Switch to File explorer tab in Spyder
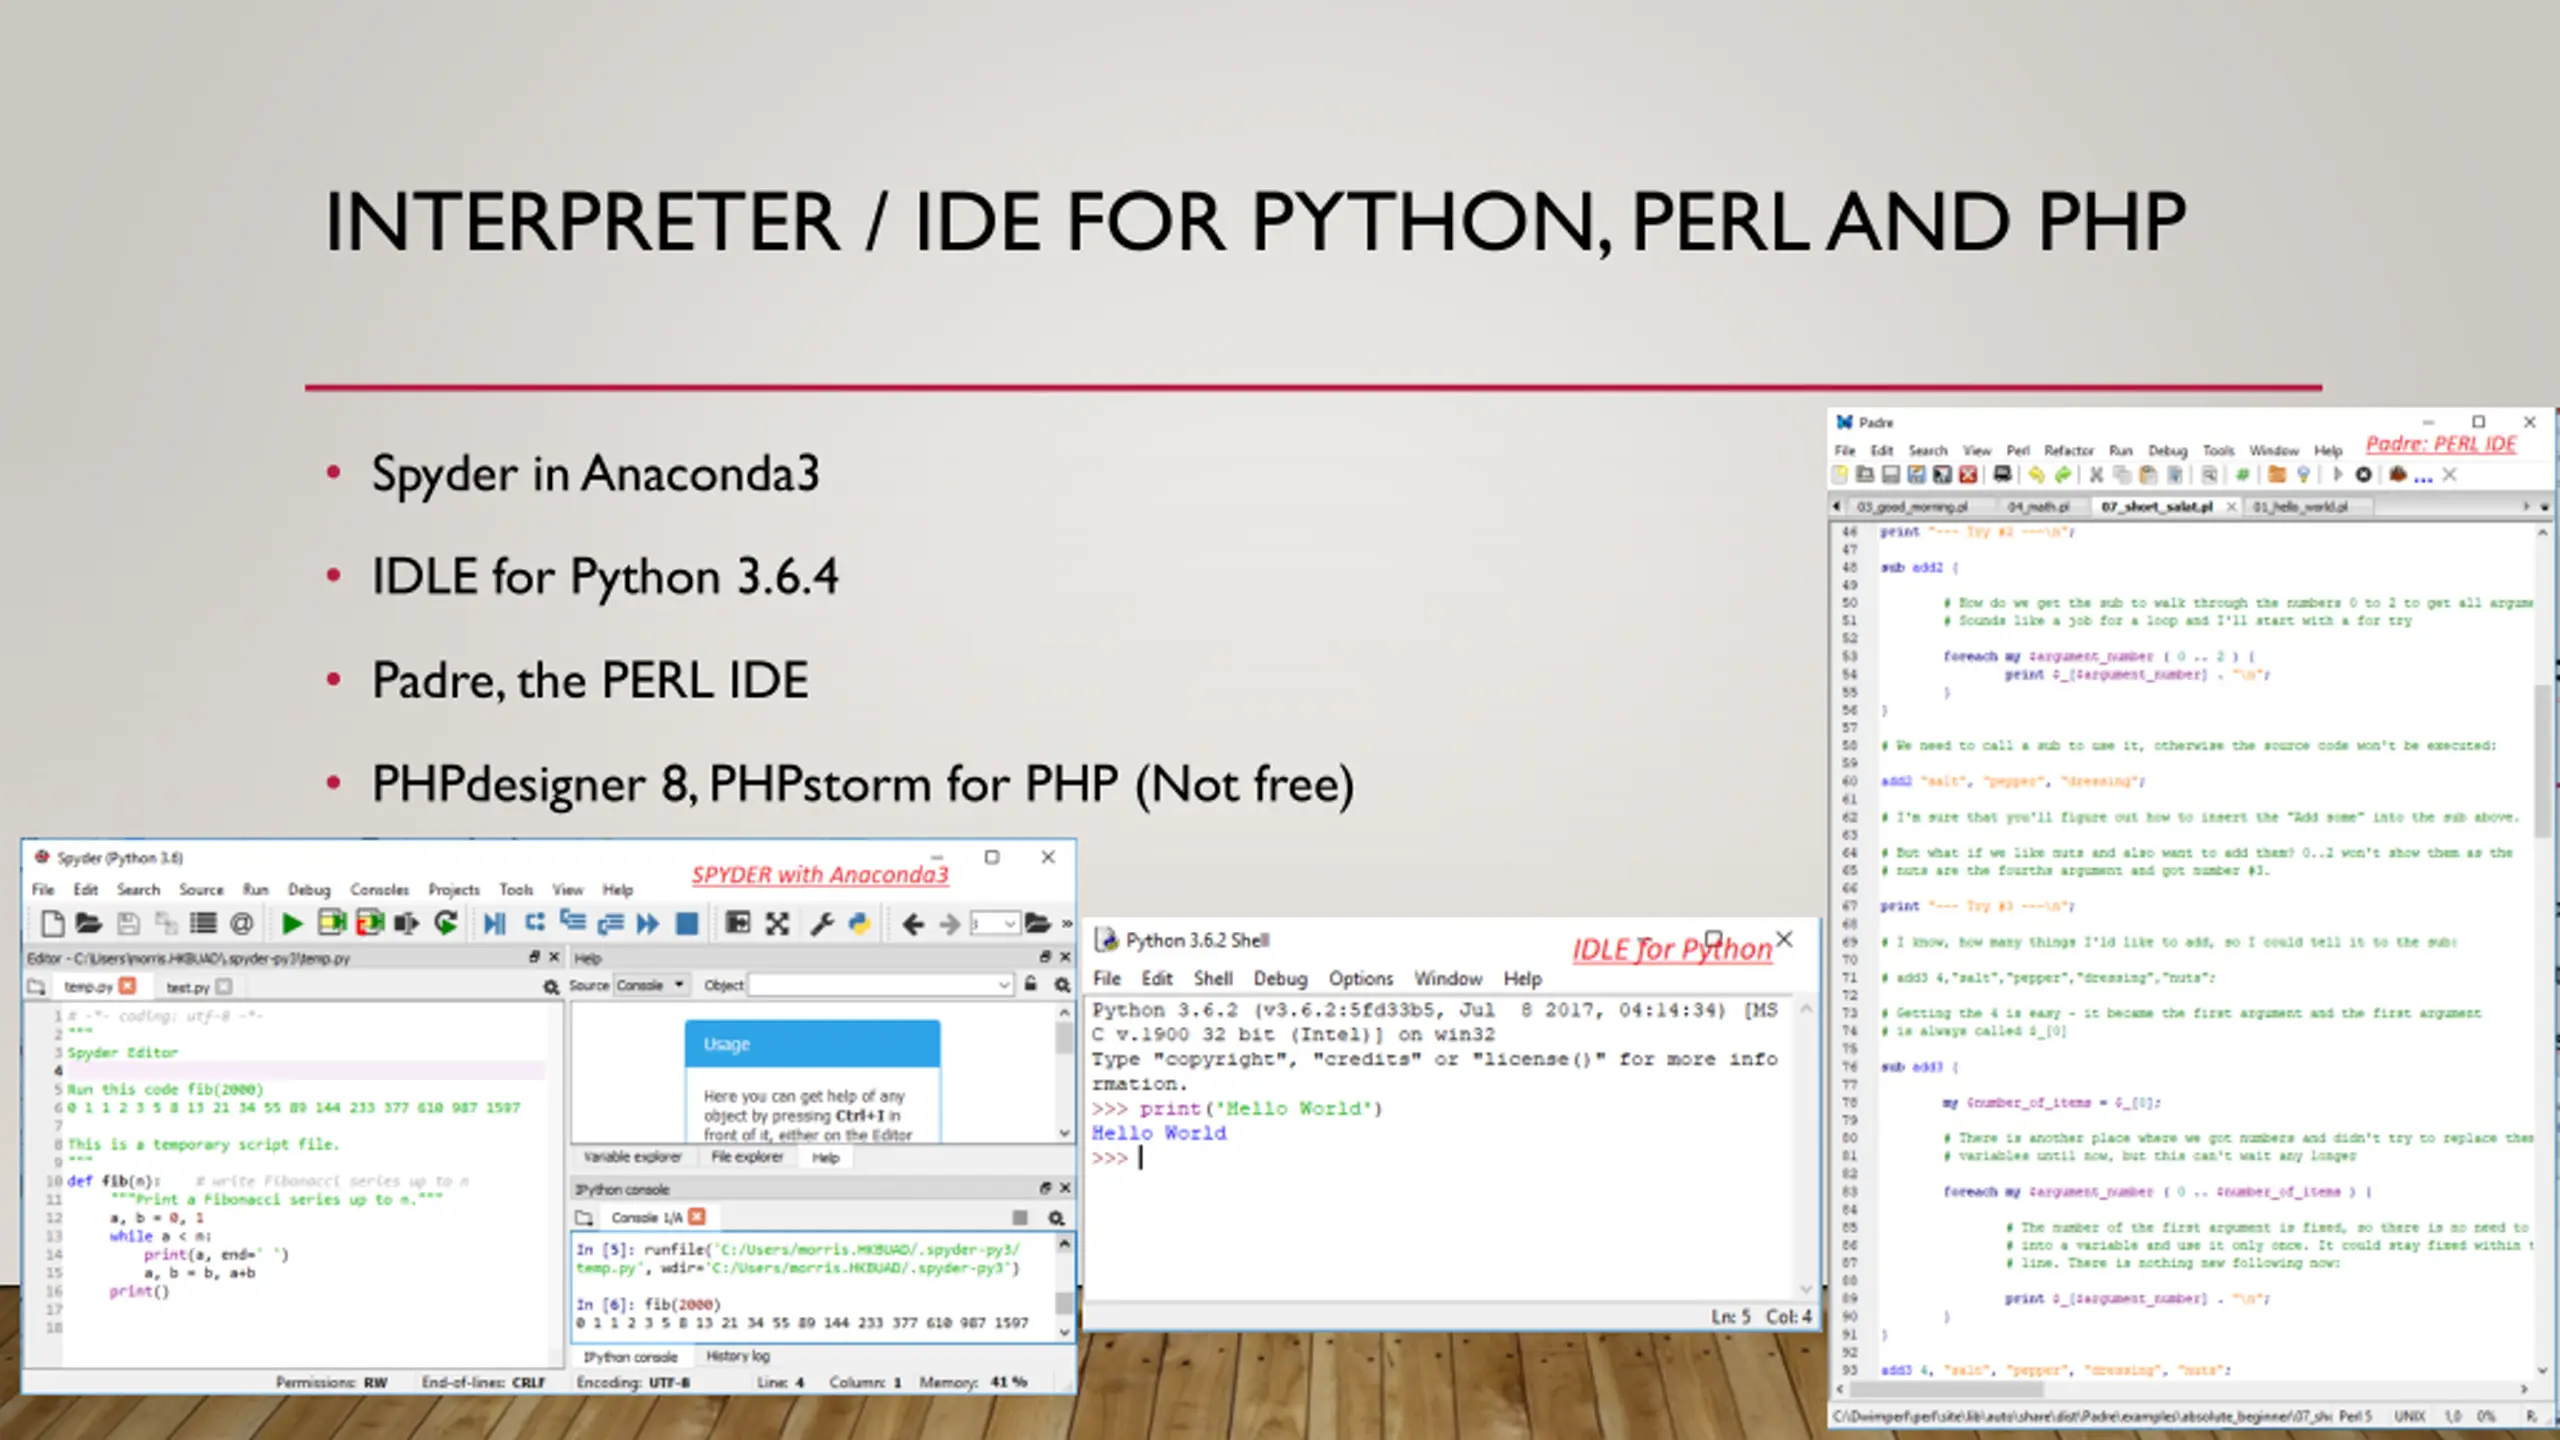 click(x=747, y=1157)
